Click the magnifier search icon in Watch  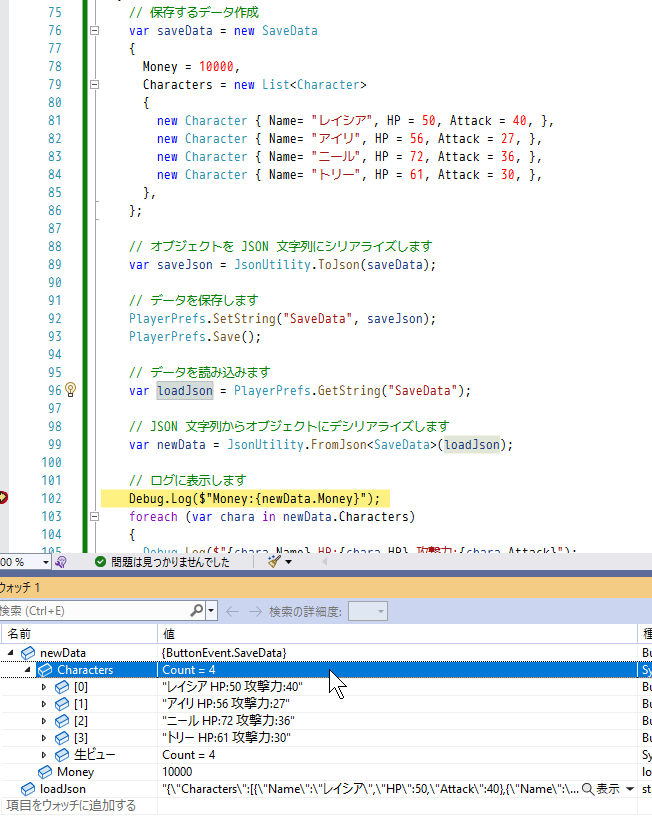click(196, 610)
